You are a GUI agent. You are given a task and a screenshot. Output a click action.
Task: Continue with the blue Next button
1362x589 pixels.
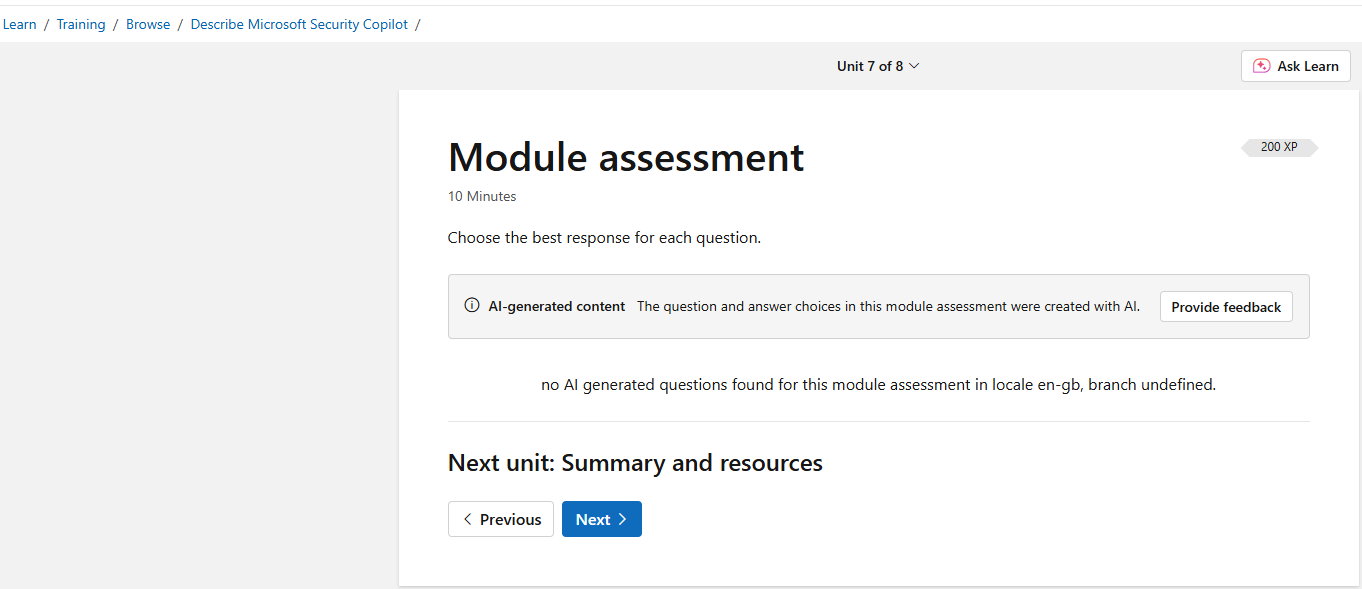[602, 519]
